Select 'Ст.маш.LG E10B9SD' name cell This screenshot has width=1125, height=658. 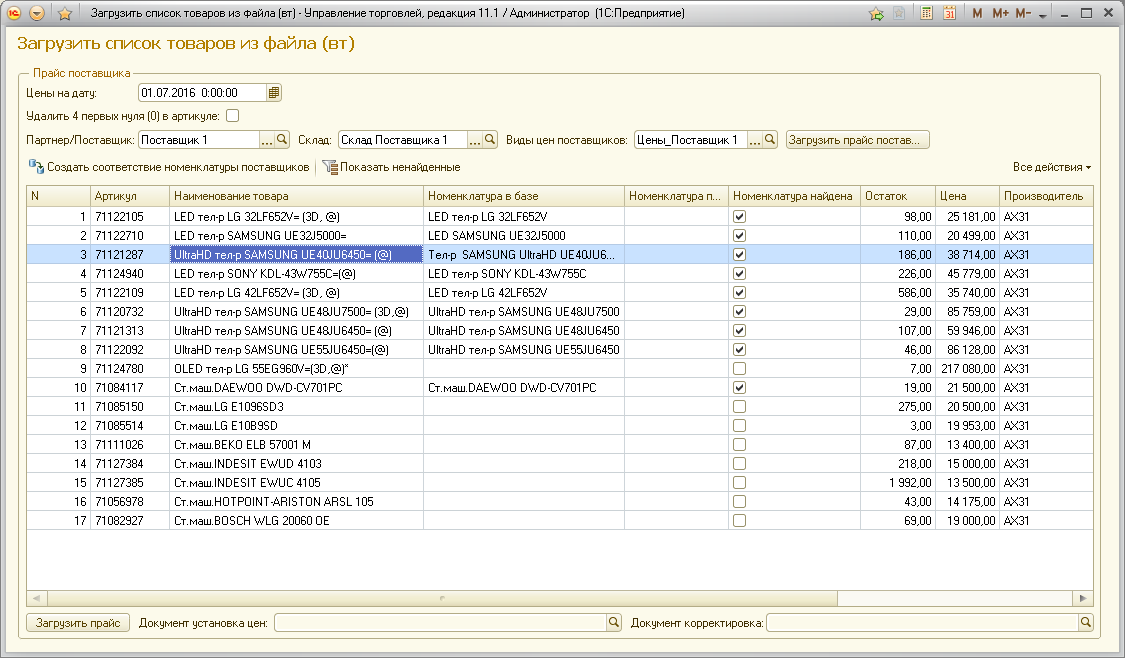click(x=296, y=426)
